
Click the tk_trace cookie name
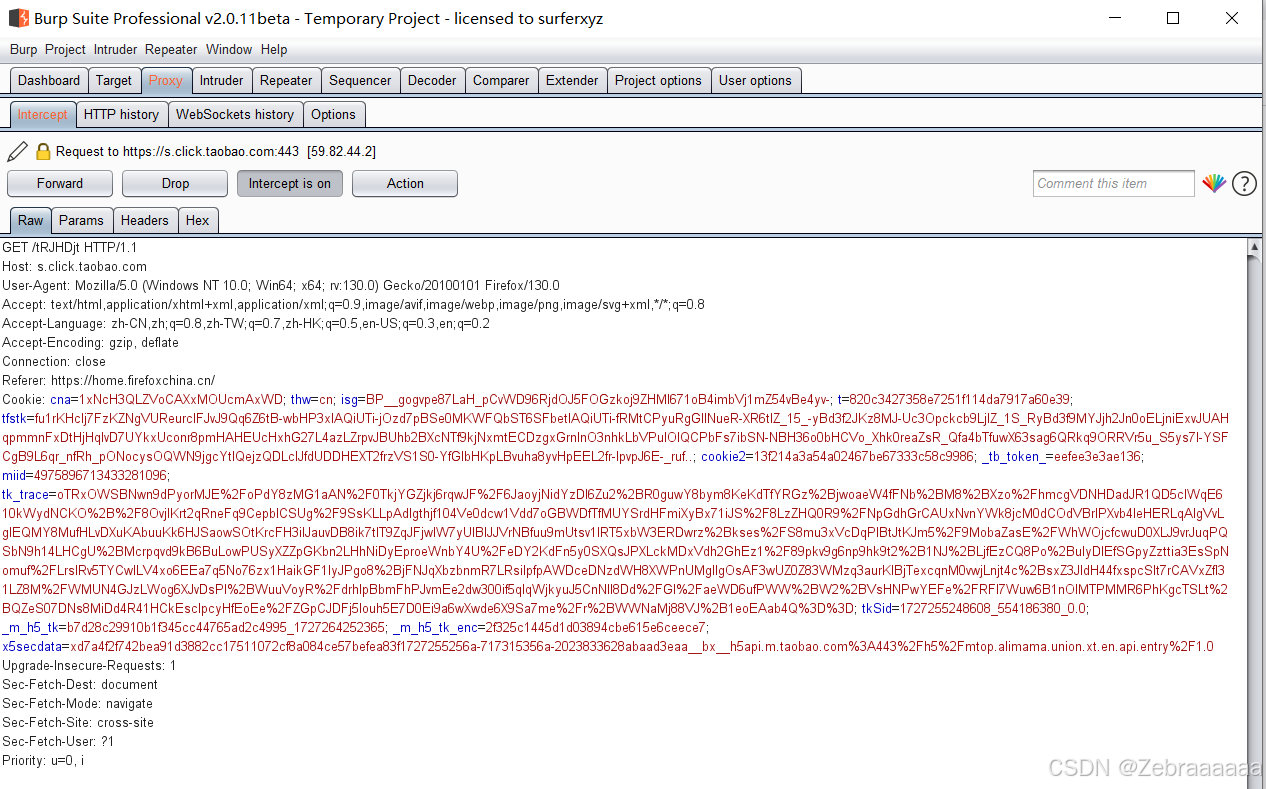26,494
